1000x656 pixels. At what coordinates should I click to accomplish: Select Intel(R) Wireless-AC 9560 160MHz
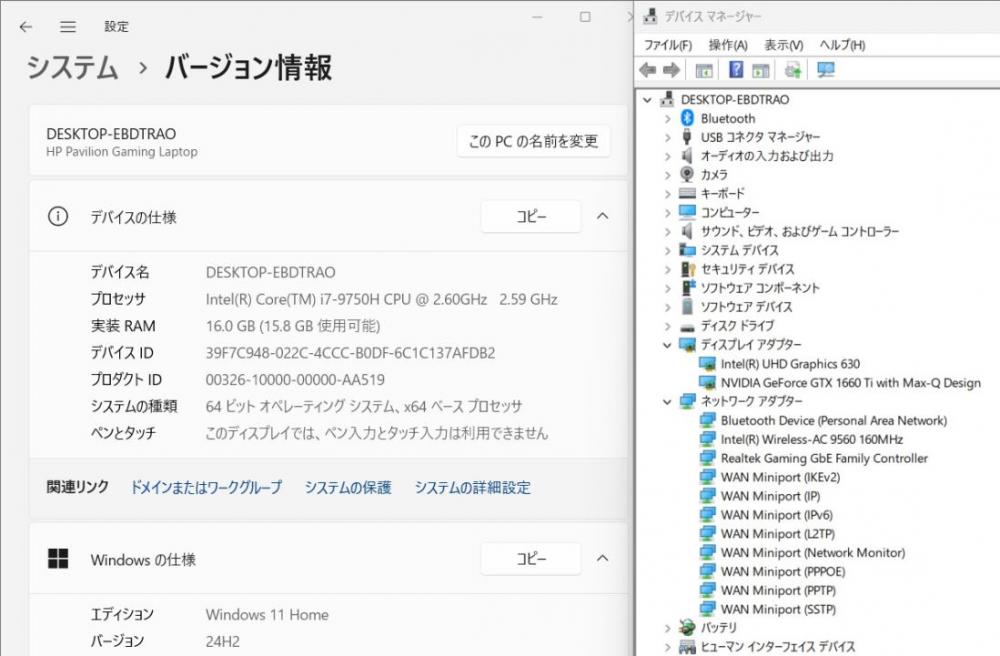point(811,439)
